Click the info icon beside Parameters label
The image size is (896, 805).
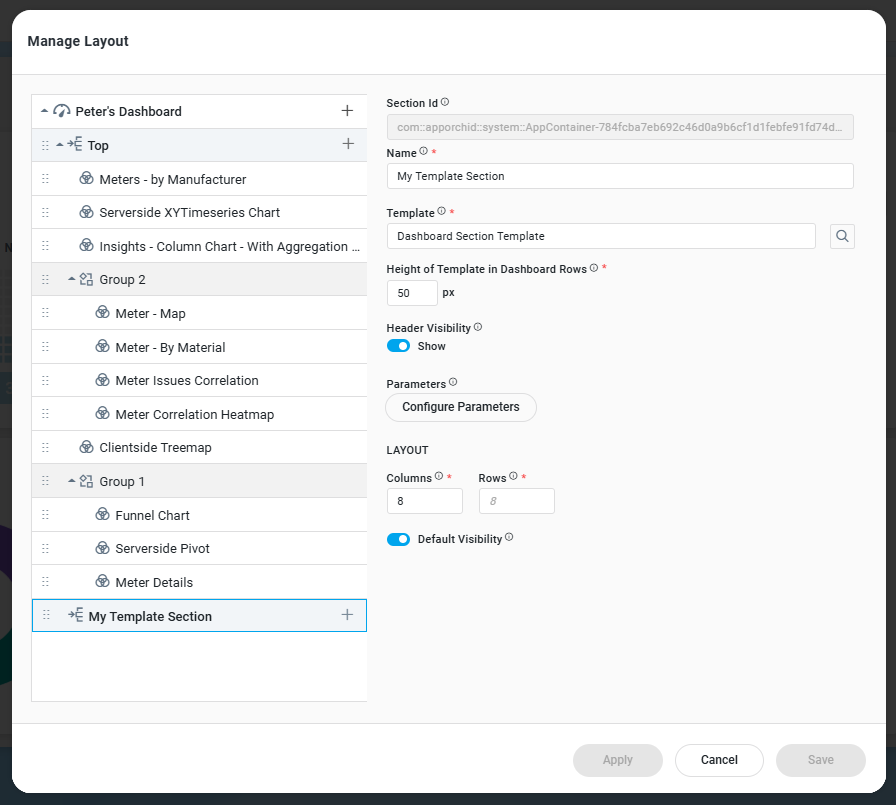pos(453,382)
